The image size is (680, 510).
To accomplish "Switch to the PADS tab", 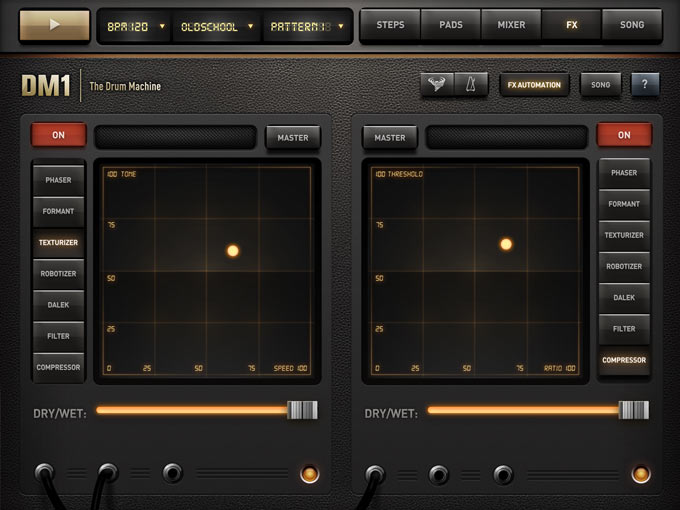I will click(x=451, y=25).
